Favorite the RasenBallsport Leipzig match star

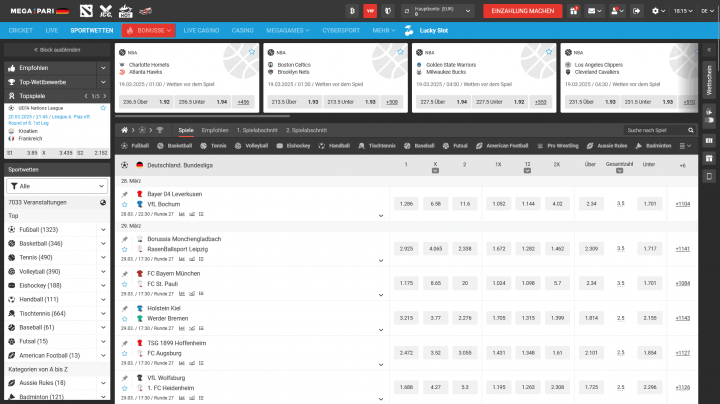click(124, 249)
